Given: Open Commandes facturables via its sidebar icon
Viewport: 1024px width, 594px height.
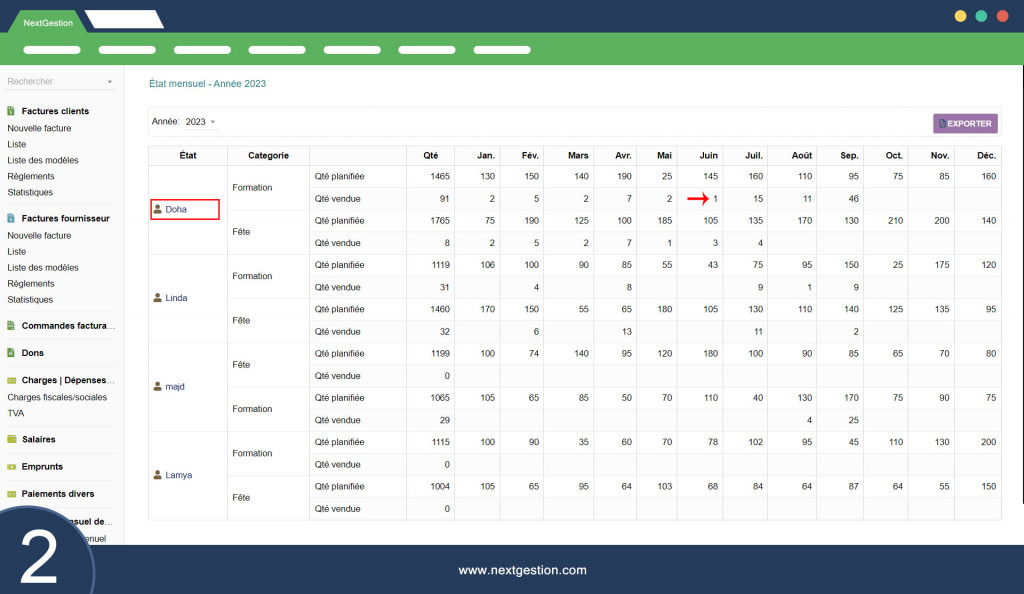Looking at the screenshot, I should point(11,326).
